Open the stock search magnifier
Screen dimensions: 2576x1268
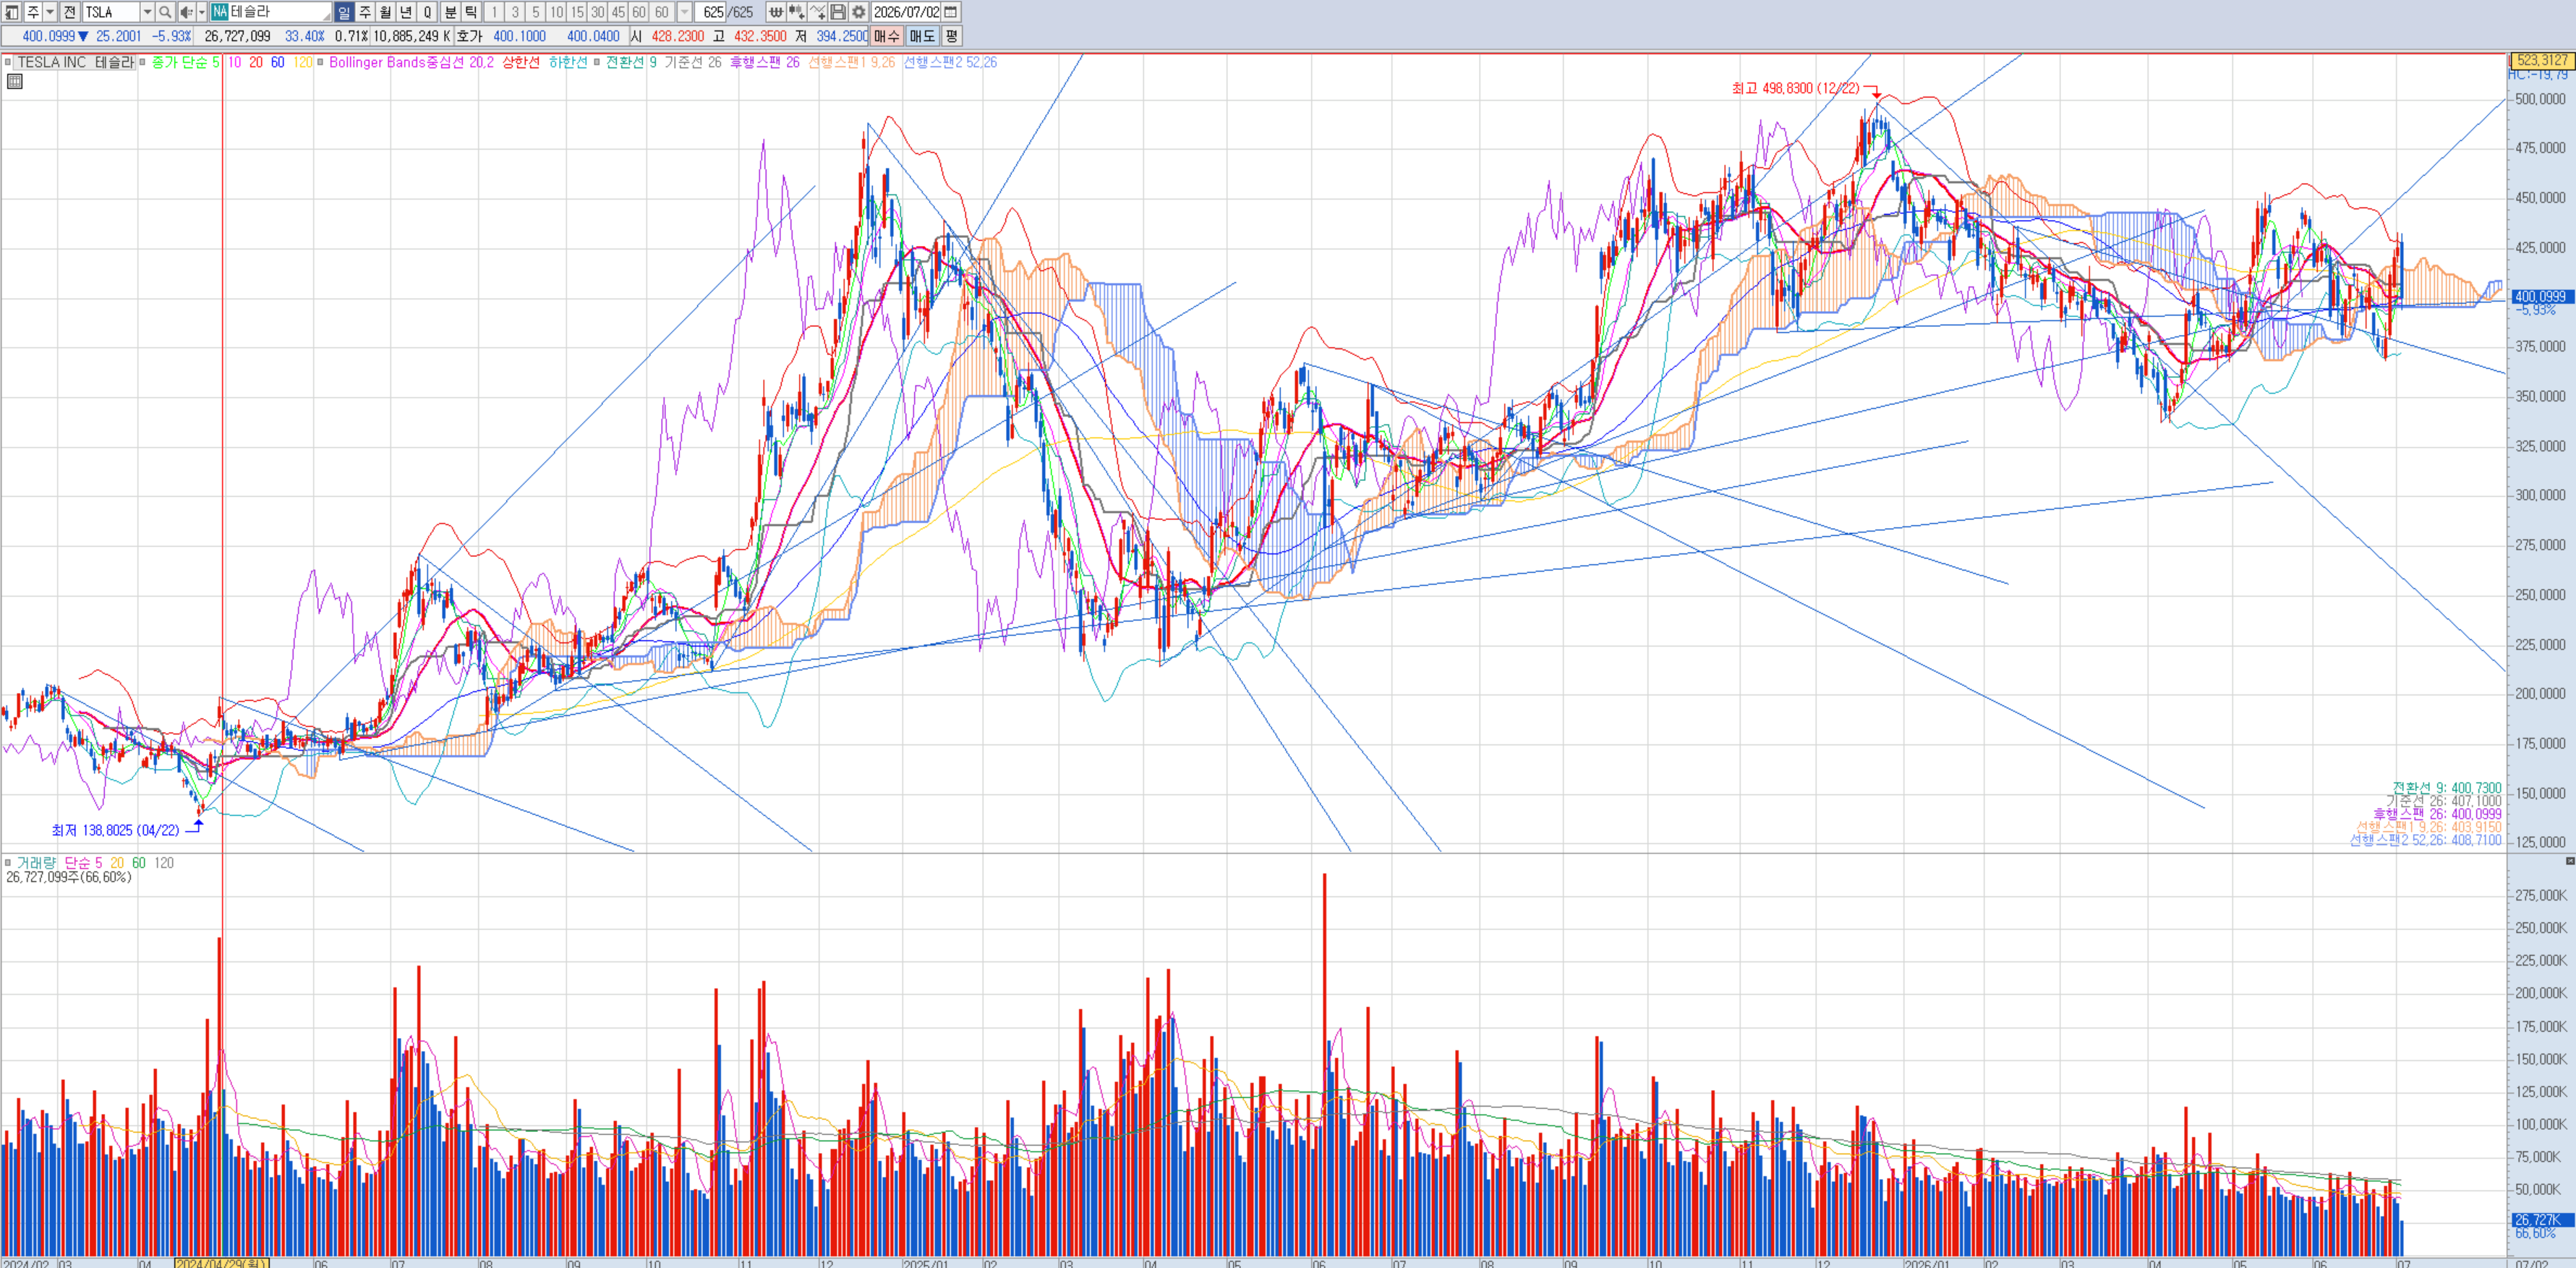coord(165,12)
